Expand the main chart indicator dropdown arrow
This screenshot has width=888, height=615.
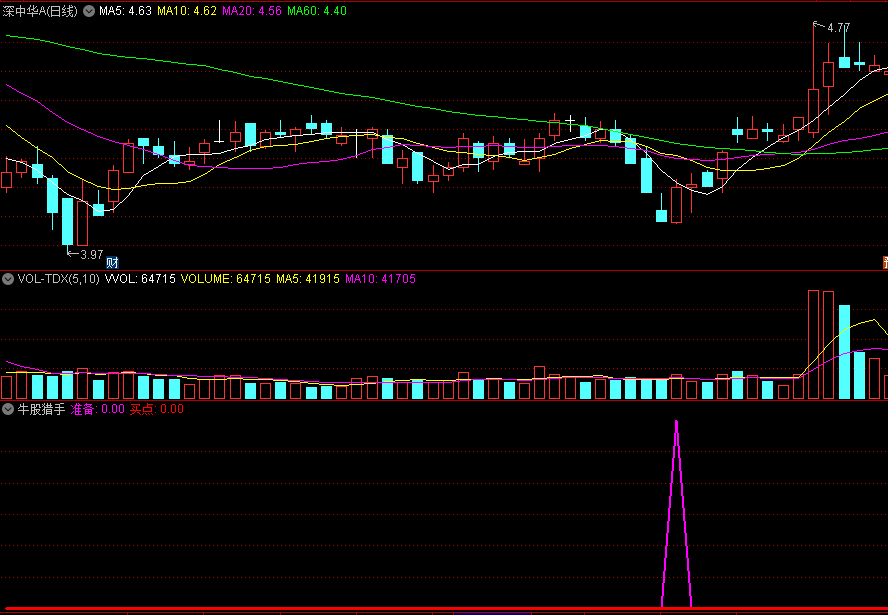pyautogui.click(x=89, y=11)
